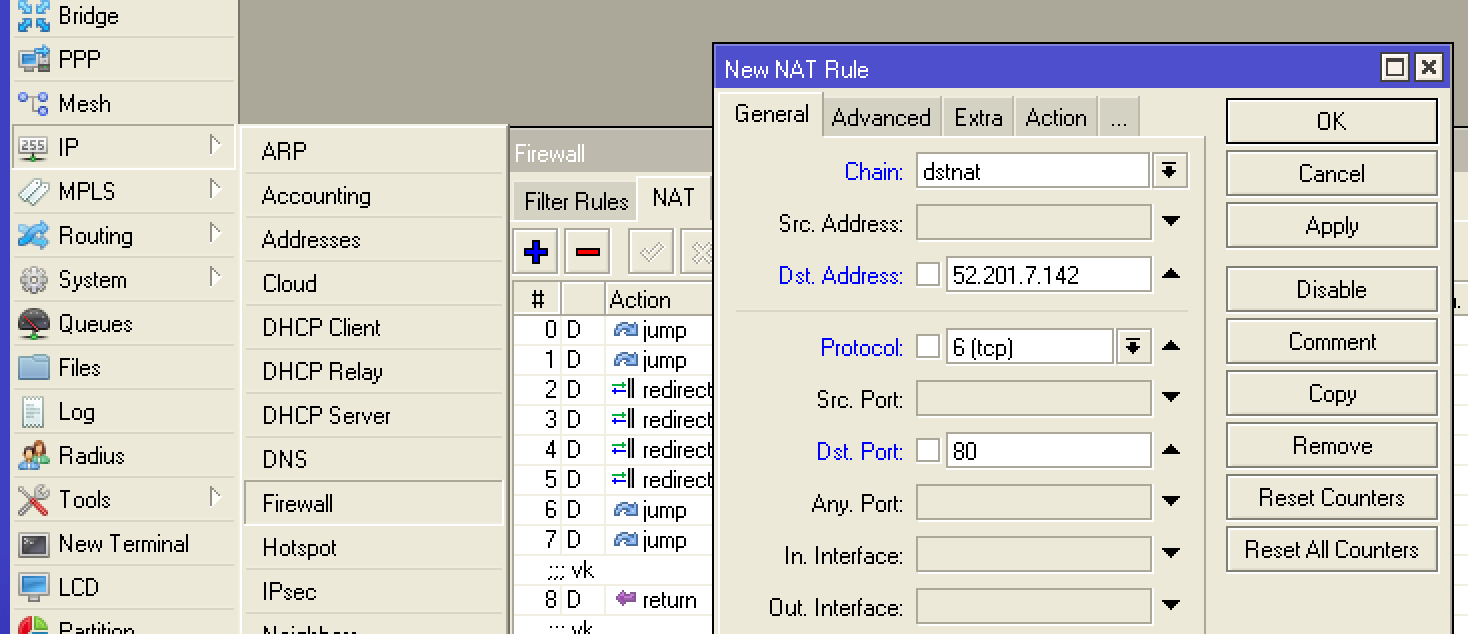Click jump icon in rule row 7
Image resolution: width=1468 pixels, height=634 pixels.
tap(626, 540)
